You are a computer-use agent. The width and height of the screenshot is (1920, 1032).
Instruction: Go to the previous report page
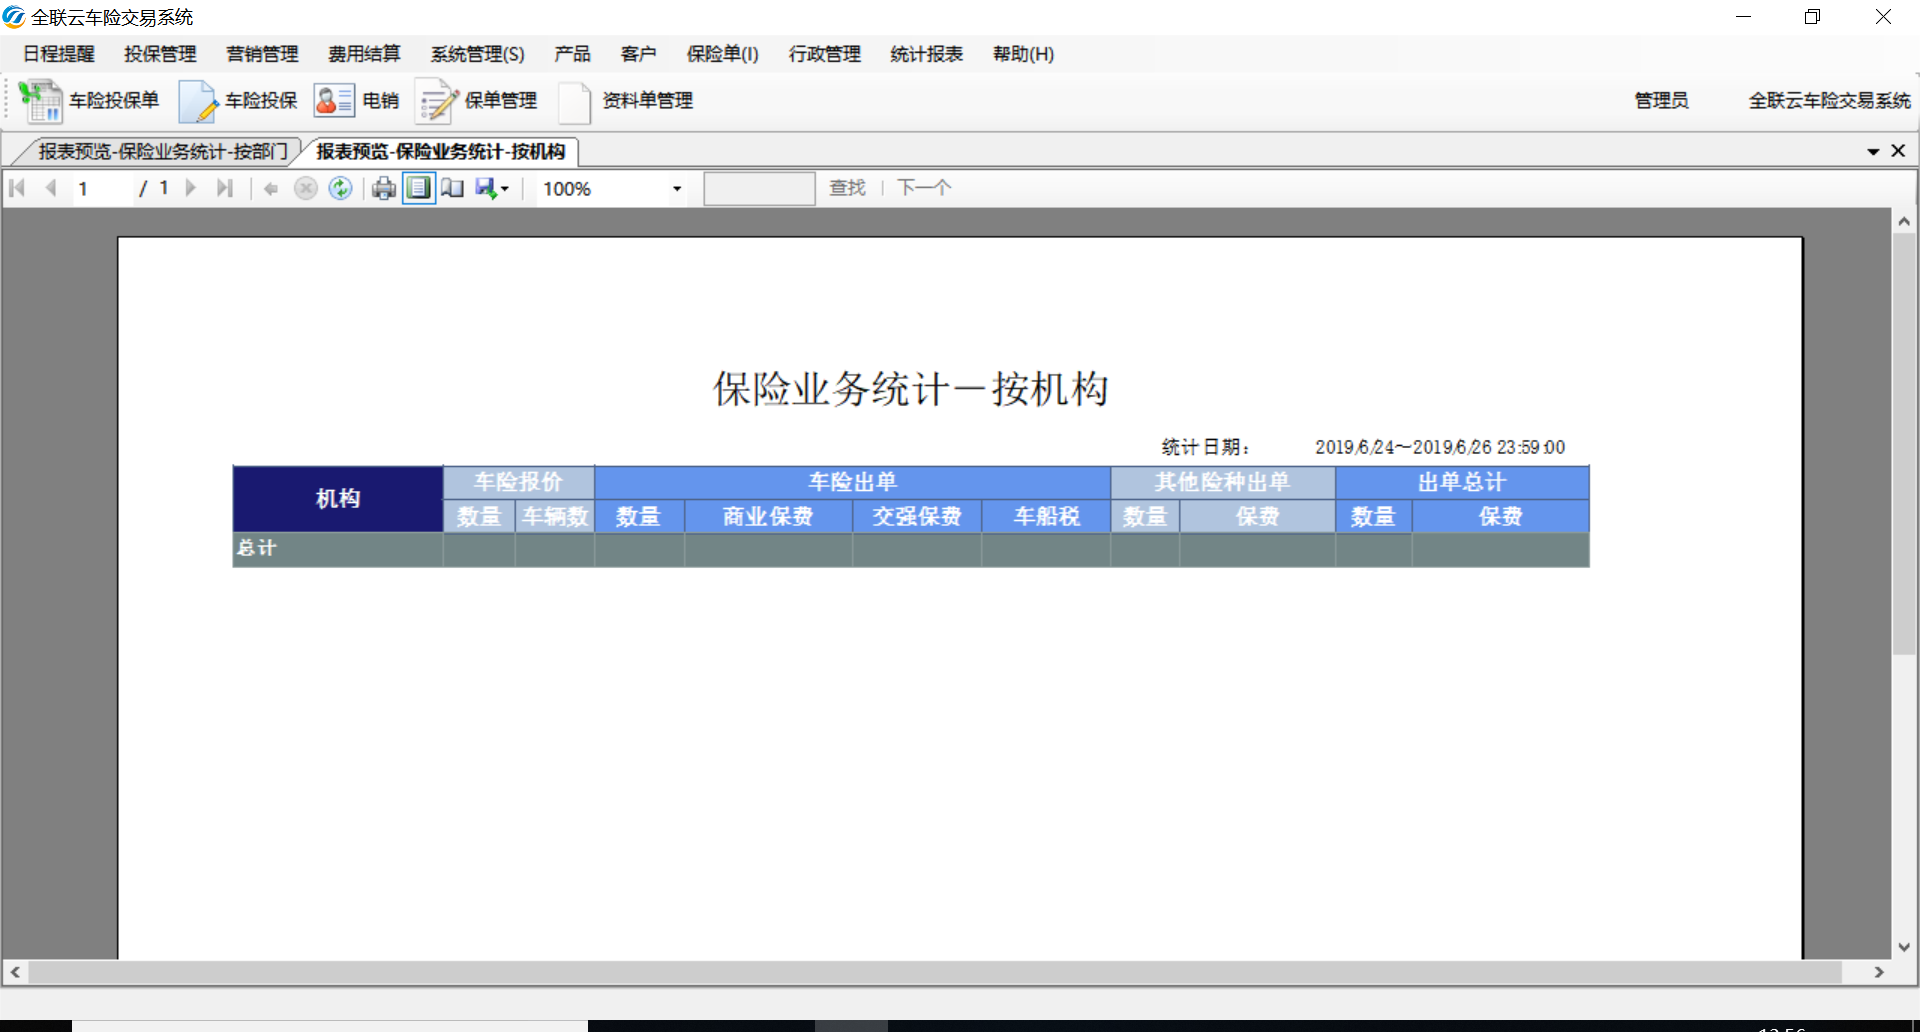tap(51, 188)
